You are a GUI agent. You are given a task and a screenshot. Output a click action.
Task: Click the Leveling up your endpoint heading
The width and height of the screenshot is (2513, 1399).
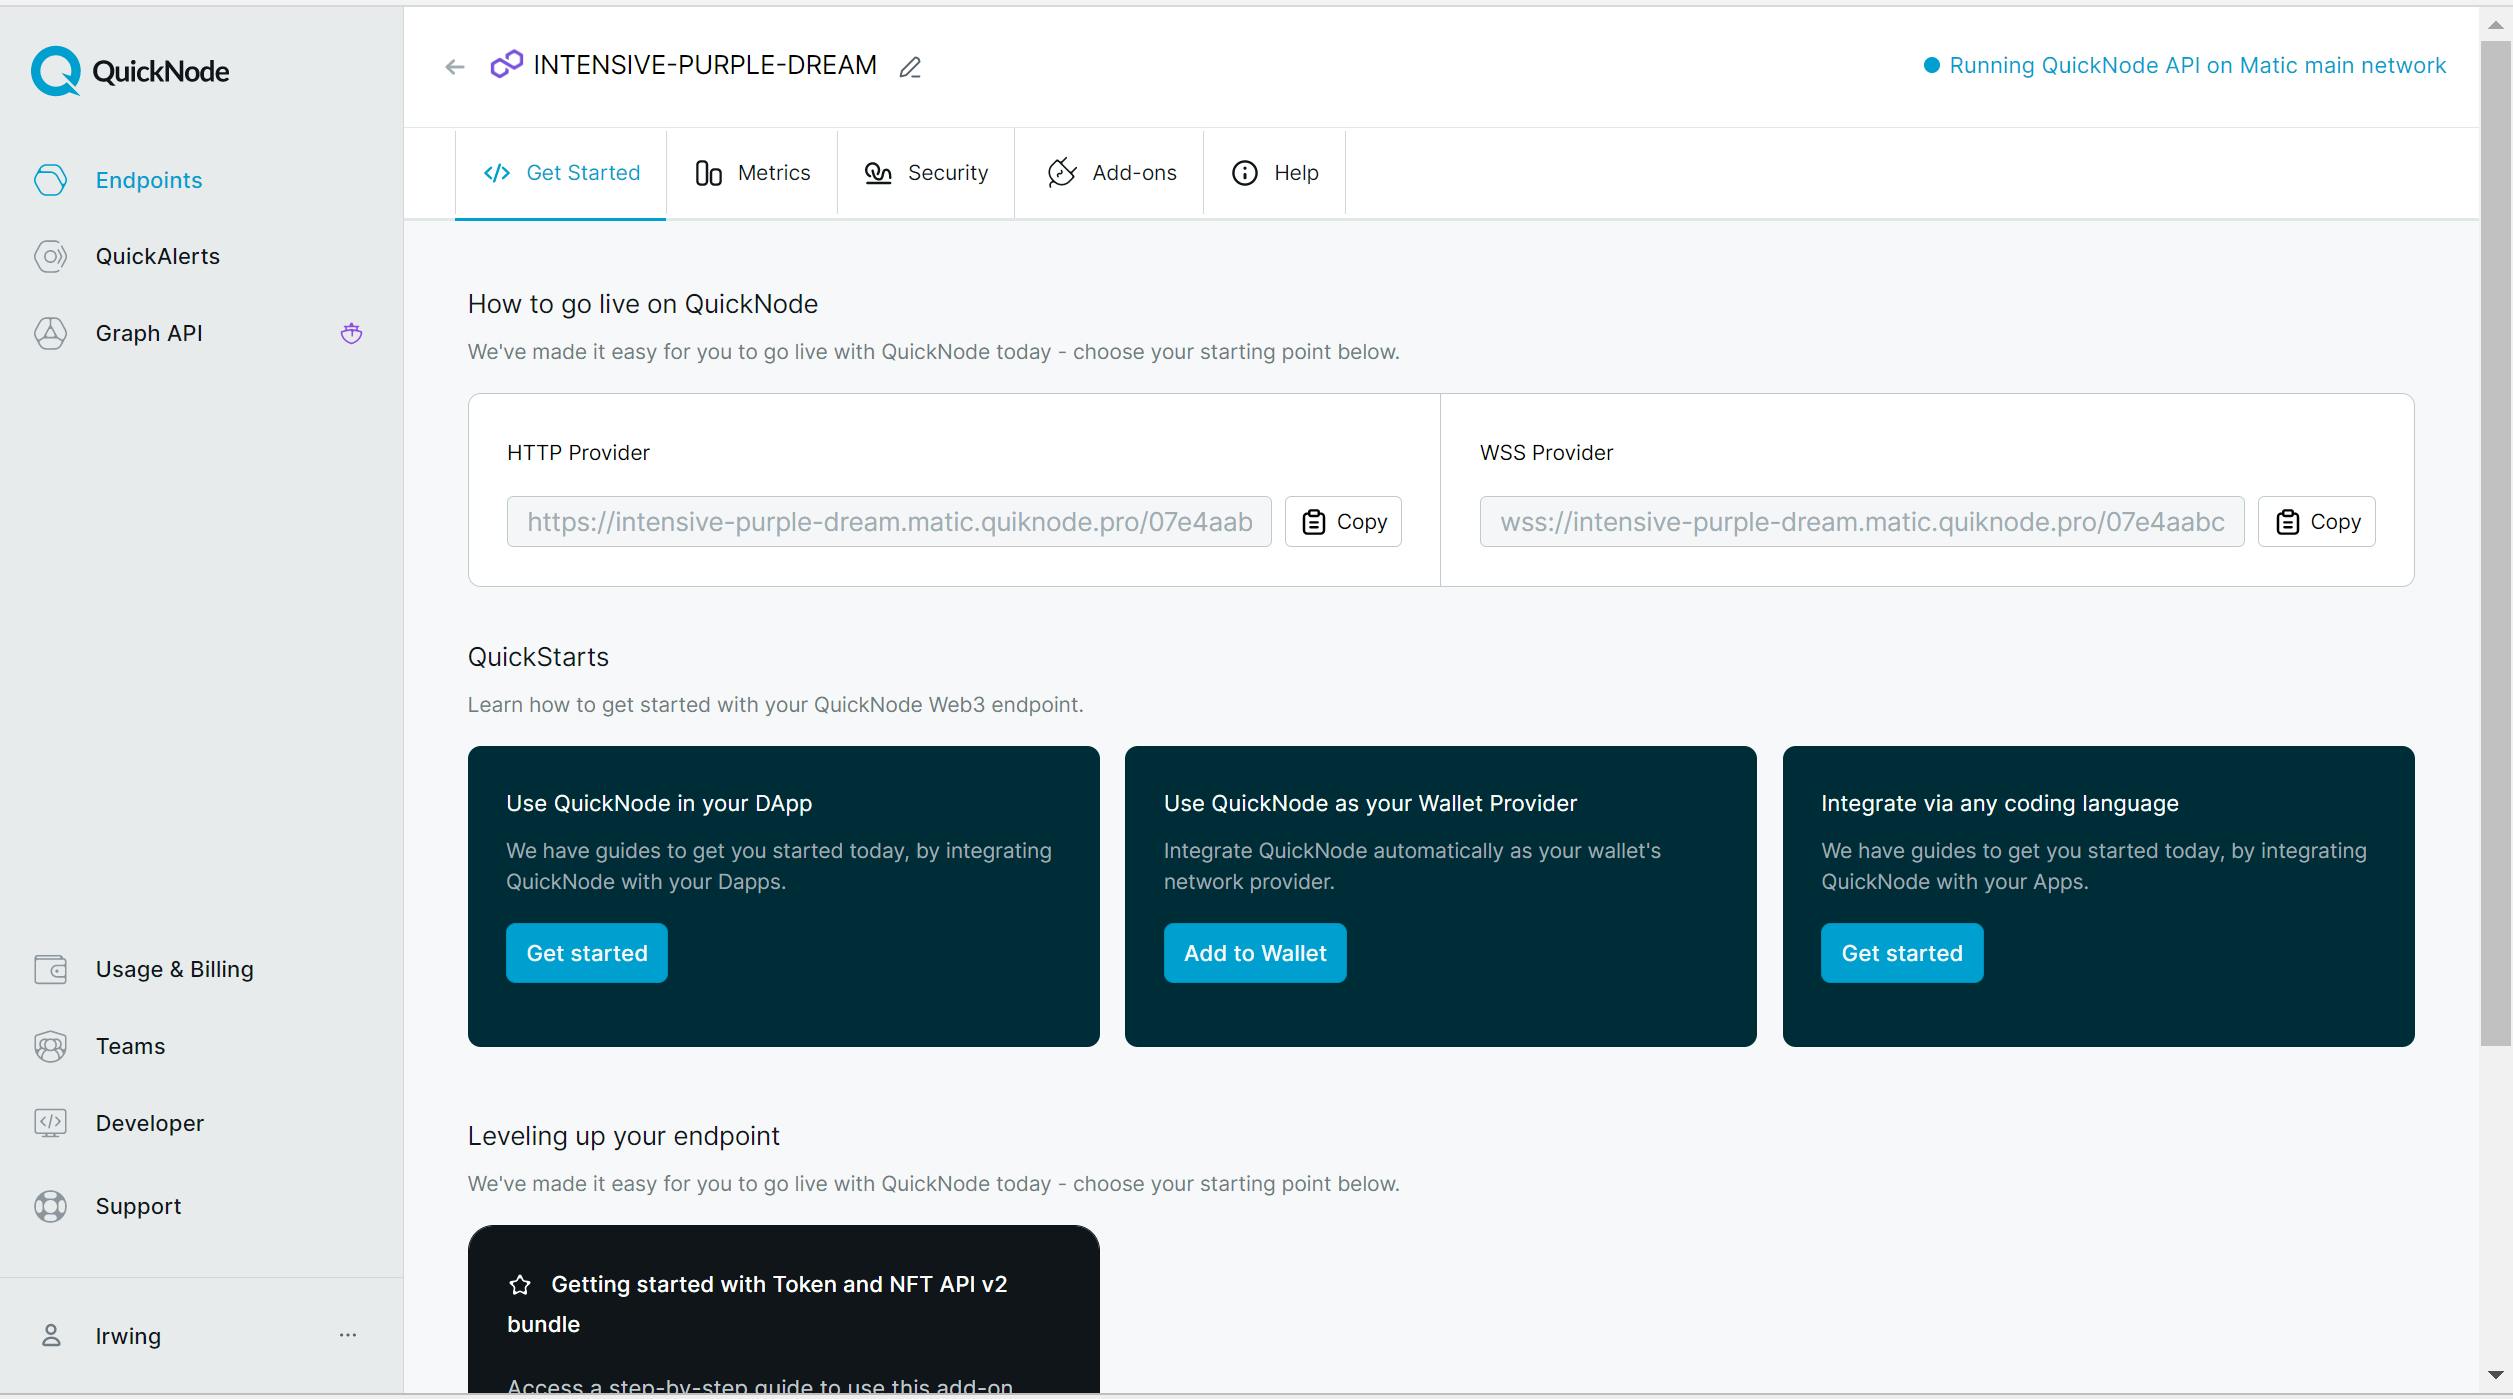624,1136
